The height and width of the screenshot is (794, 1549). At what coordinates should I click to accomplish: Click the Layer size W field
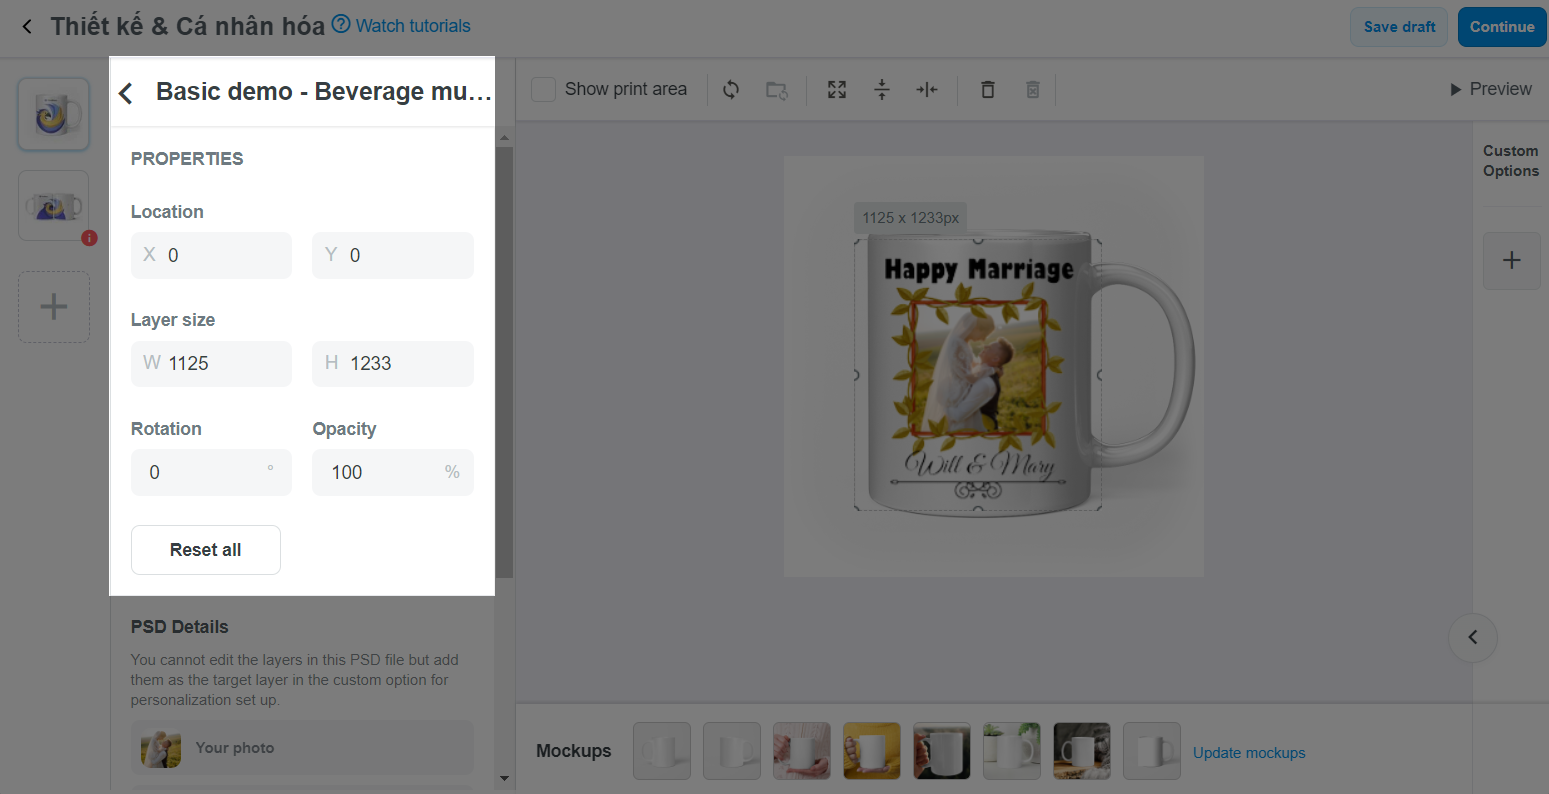coord(211,363)
